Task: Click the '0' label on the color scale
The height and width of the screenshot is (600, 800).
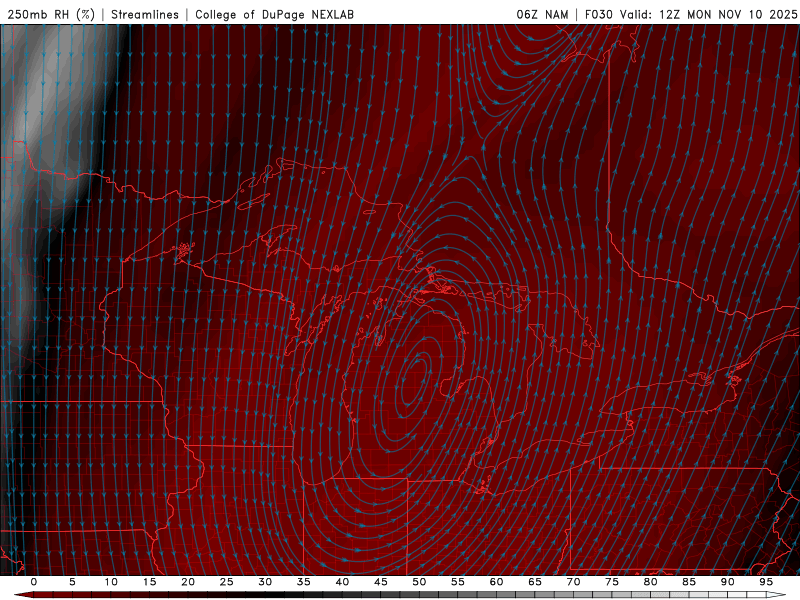Action: [x=34, y=582]
